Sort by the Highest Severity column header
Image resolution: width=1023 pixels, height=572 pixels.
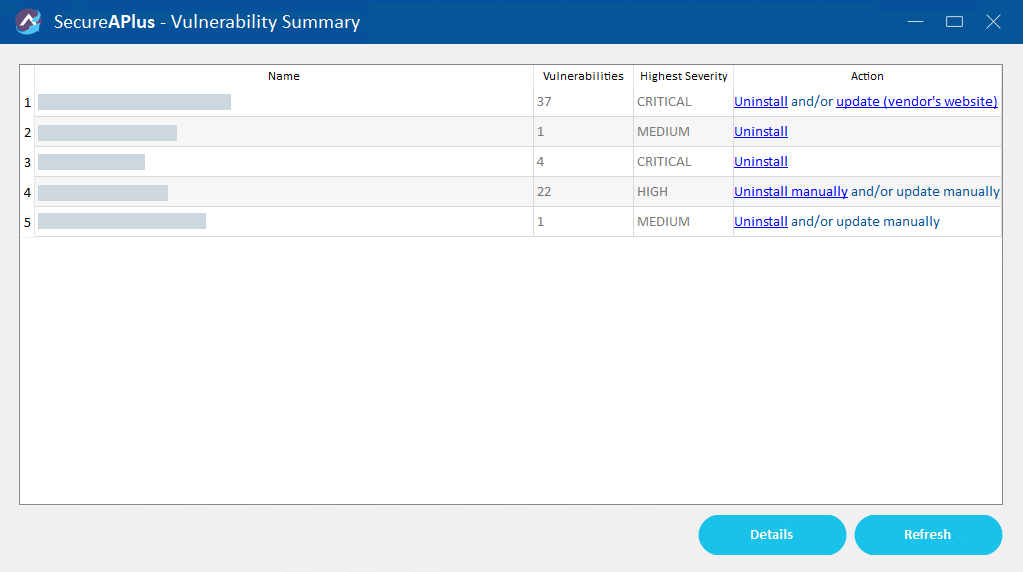pos(683,76)
